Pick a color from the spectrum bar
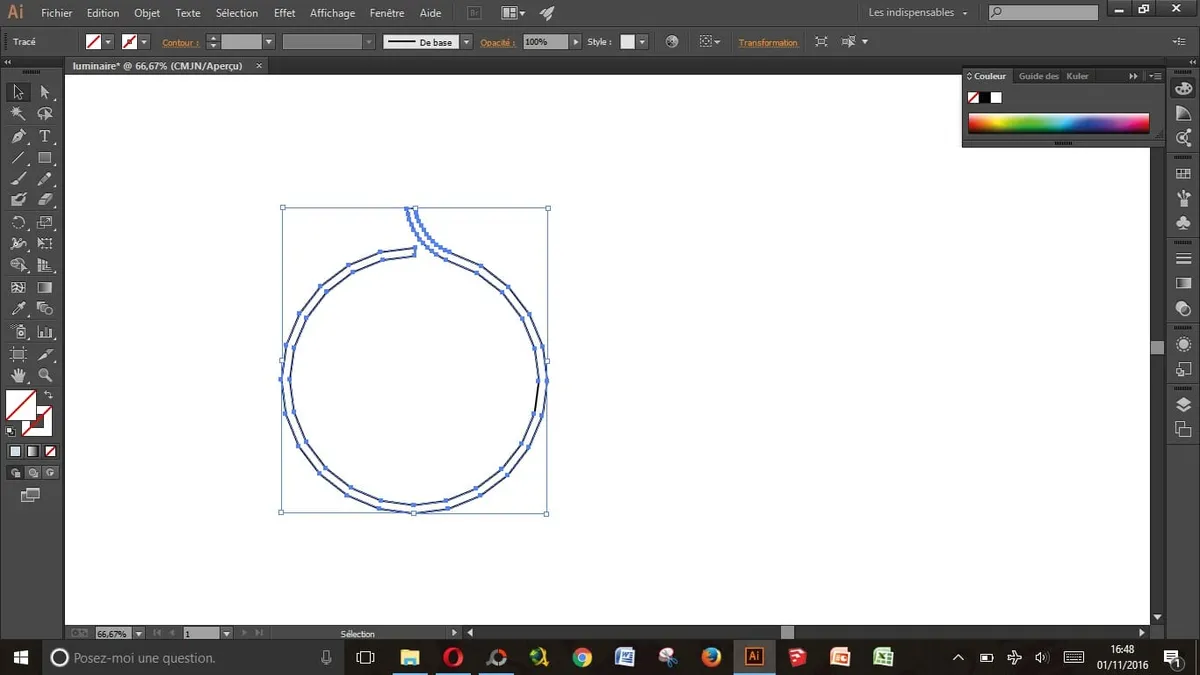Screen dimensions: 1200x675 point(1058,124)
